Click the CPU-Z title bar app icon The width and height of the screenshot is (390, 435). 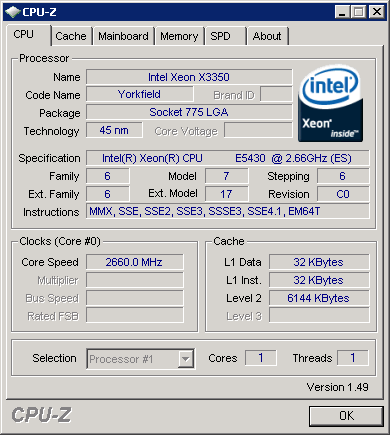click(x=13, y=12)
